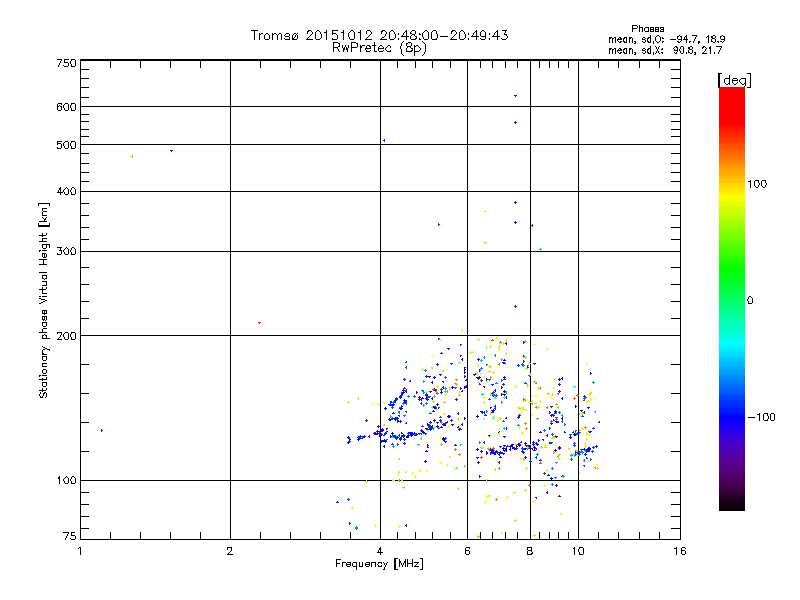The height and width of the screenshot is (600, 800).
Task: Click the phase colorbar gradient
Action: point(732,298)
